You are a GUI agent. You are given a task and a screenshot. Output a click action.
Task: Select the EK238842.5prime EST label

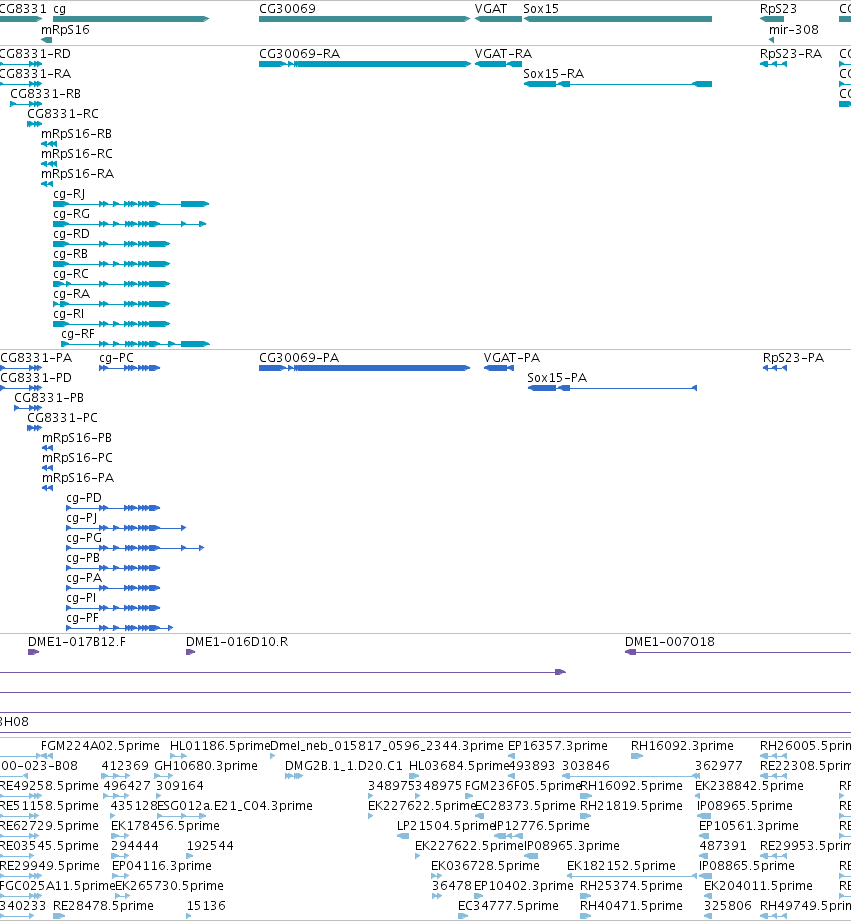(749, 785)
